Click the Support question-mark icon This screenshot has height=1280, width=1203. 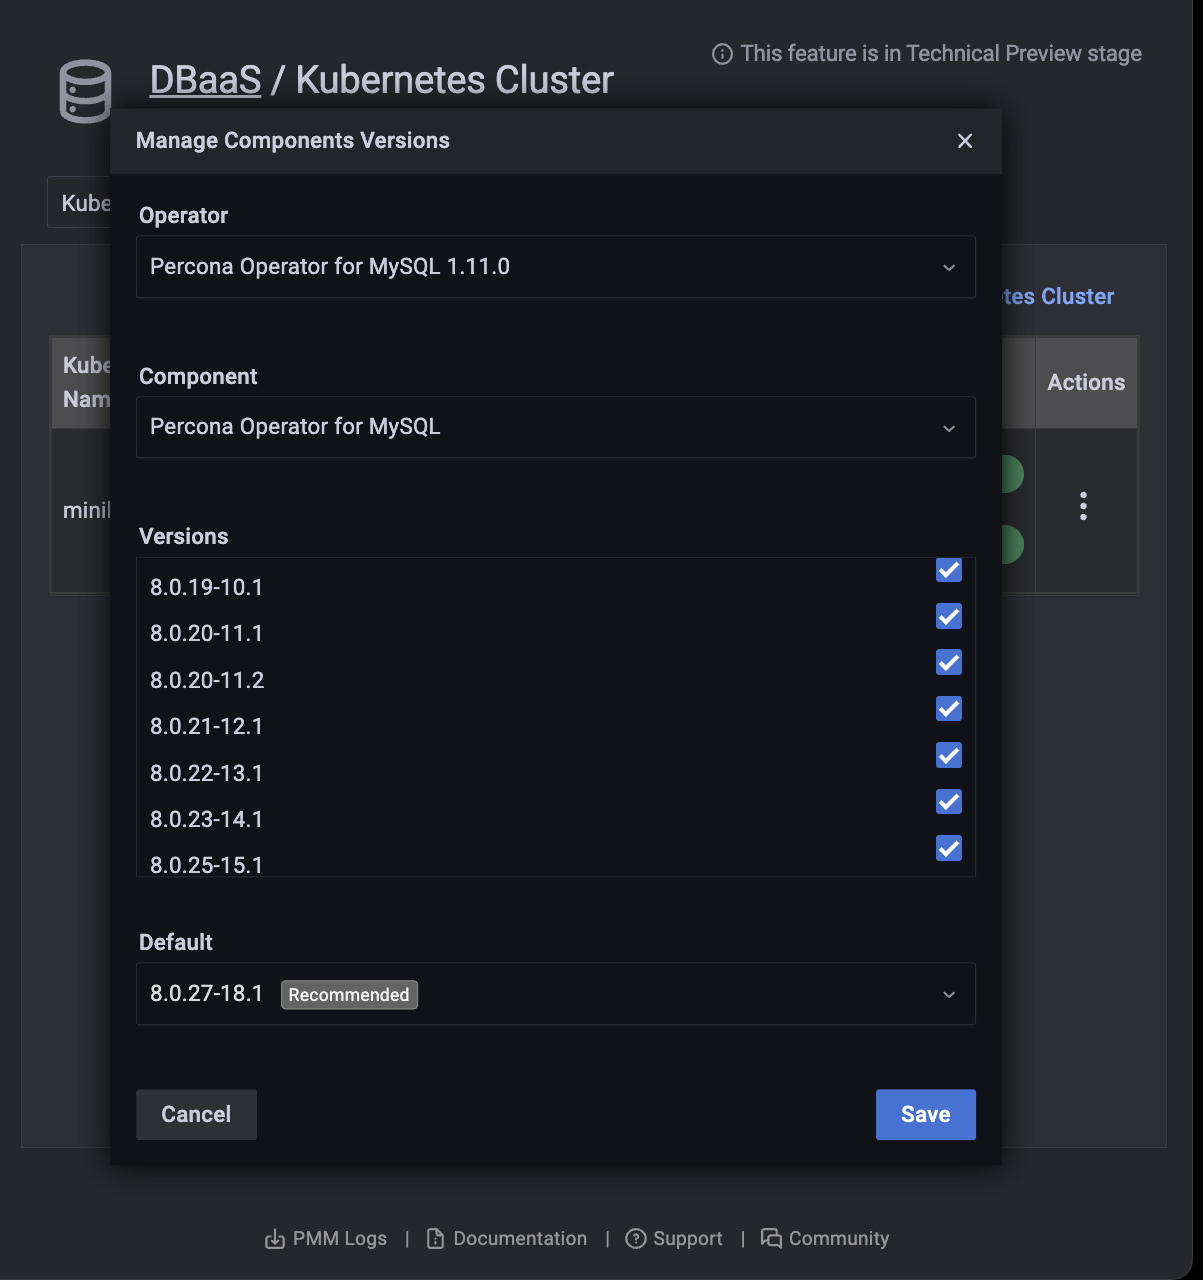[x=636, y=1239]
